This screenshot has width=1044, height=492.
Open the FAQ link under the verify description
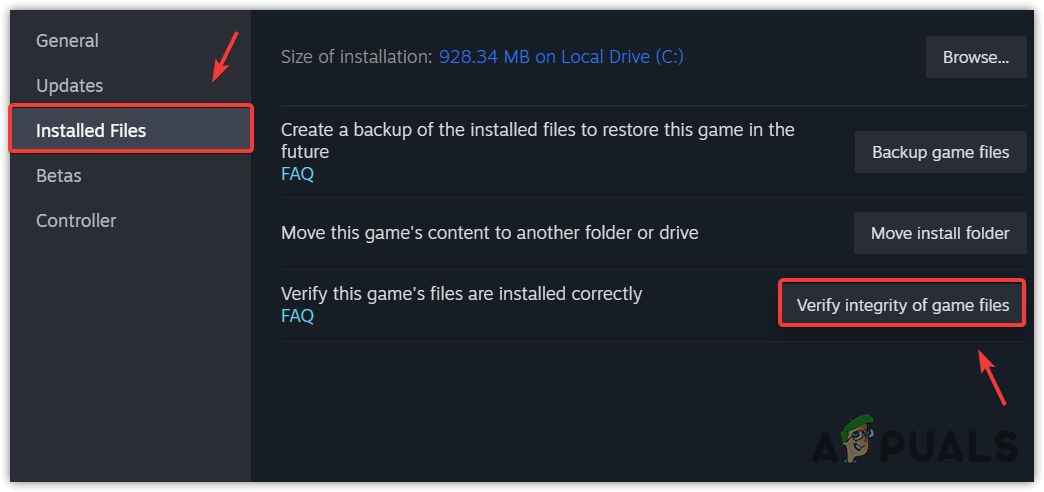pos(297,316)
